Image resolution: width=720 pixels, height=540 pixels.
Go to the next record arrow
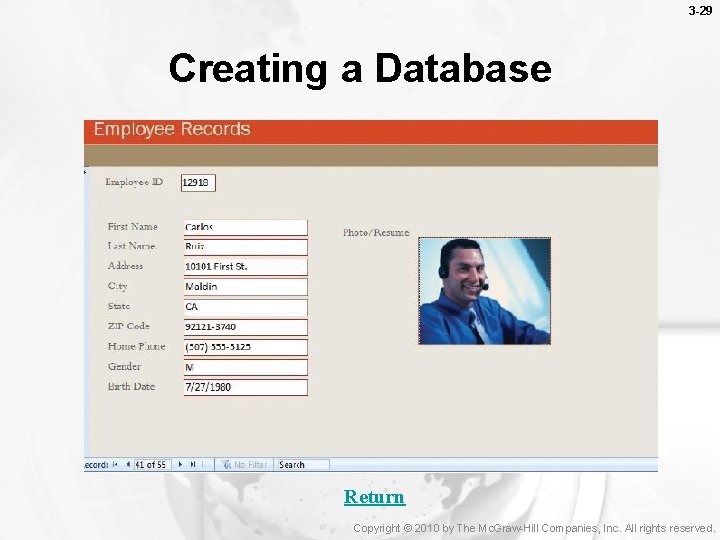(180, 465)
